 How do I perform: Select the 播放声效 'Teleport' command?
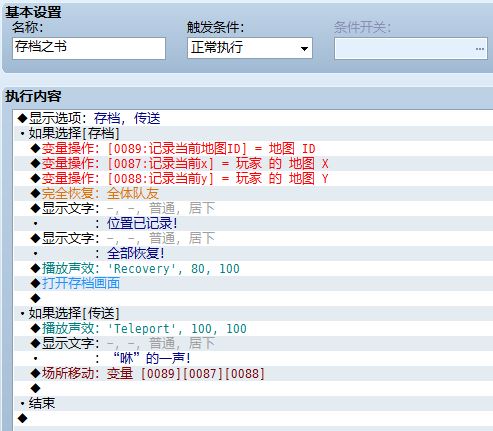tap(253, 328)
